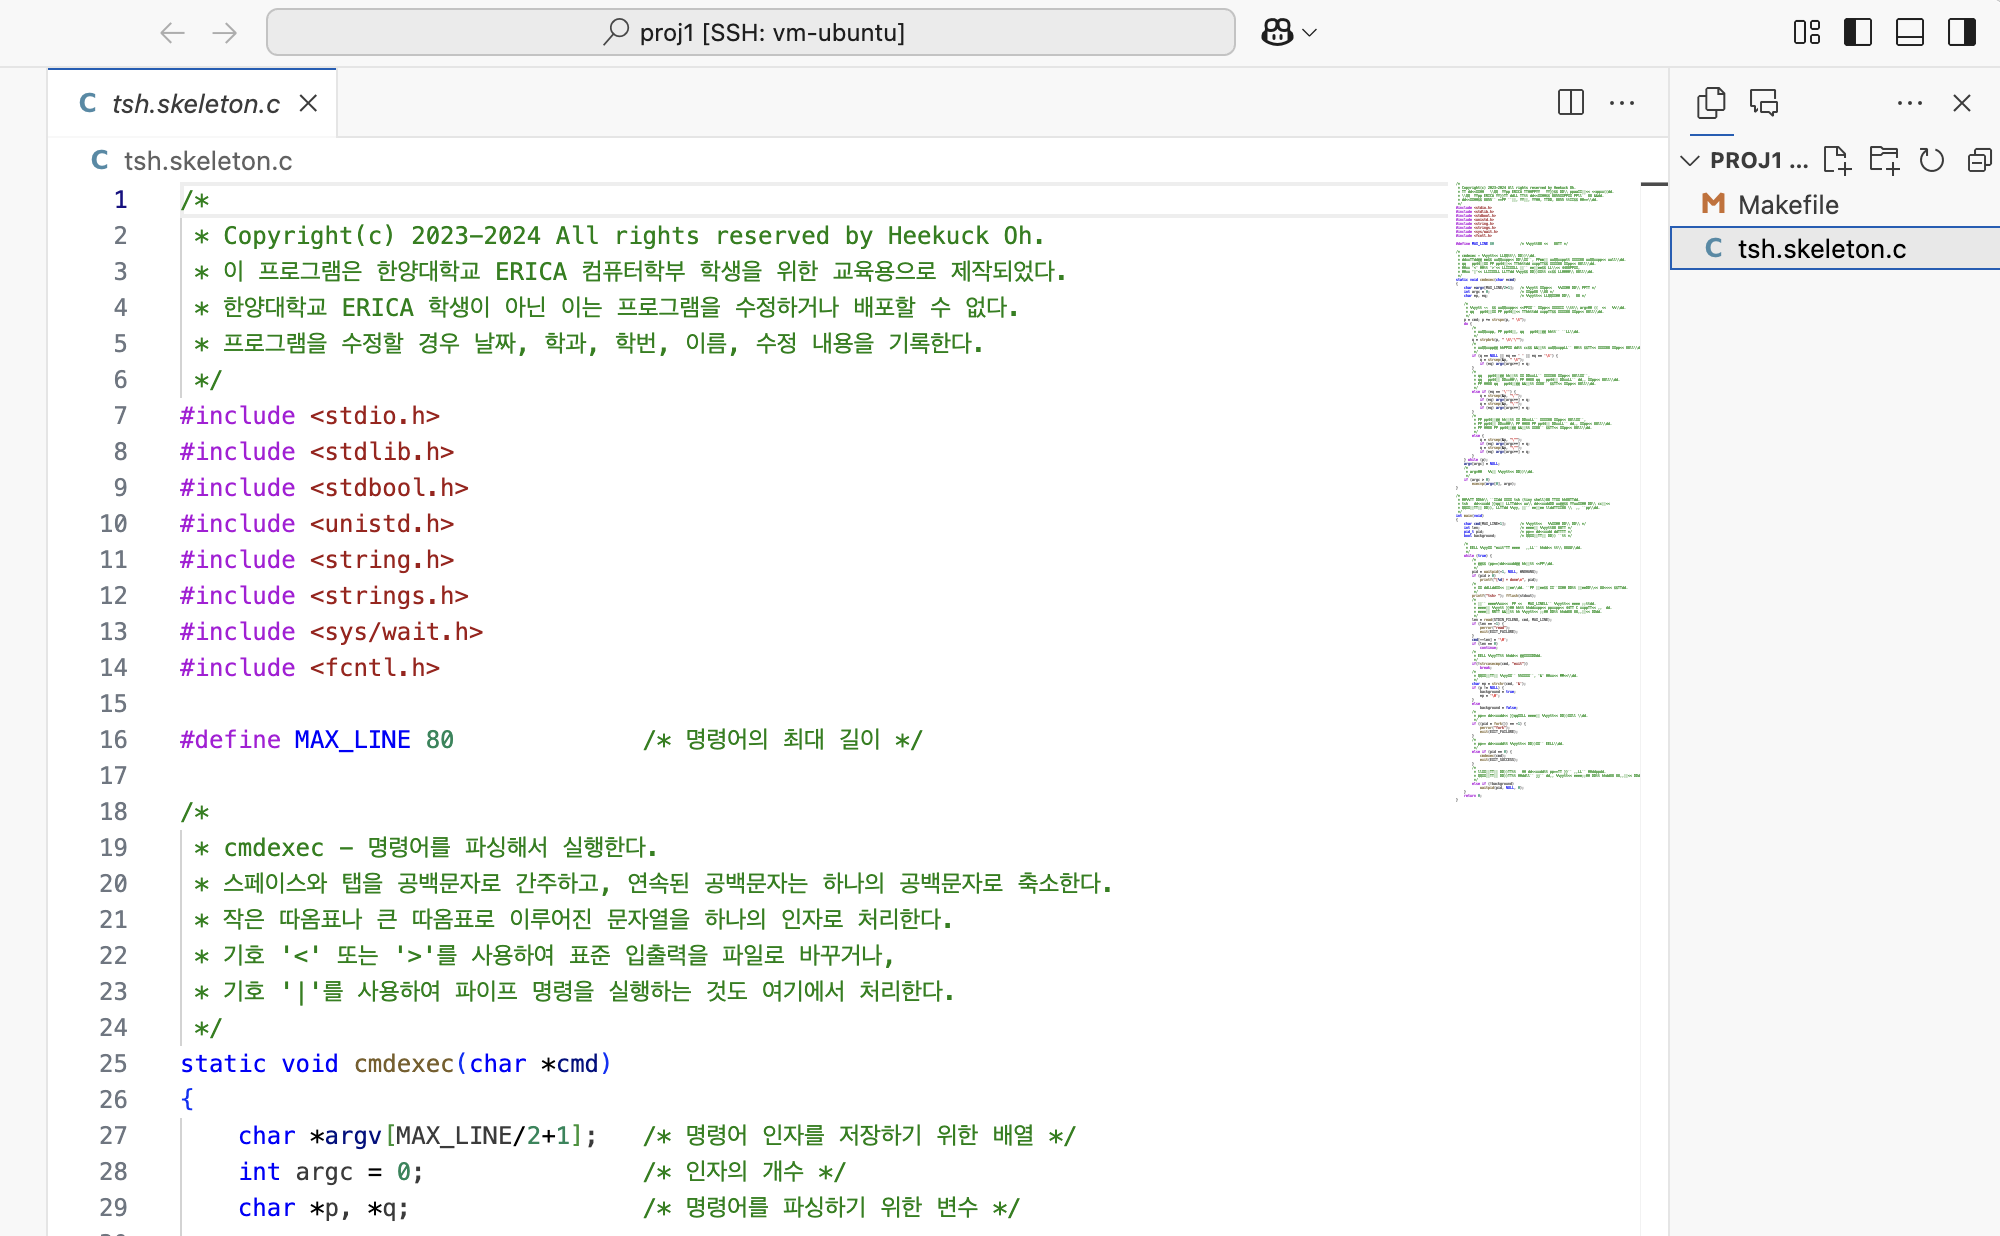Click line number 25 in gutter
Screen dimensions: 2000x1236
[113, 1063]
